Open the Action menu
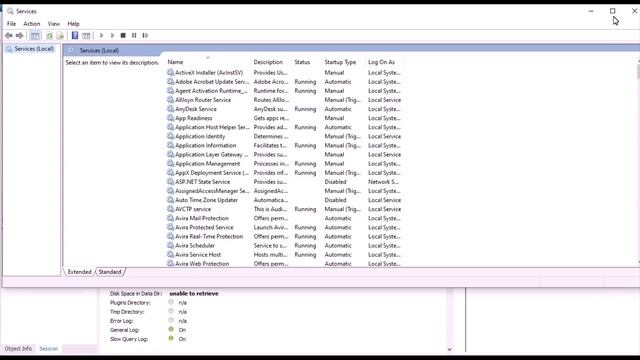Viewport: 640px width, 360px height. pos(31,24)
